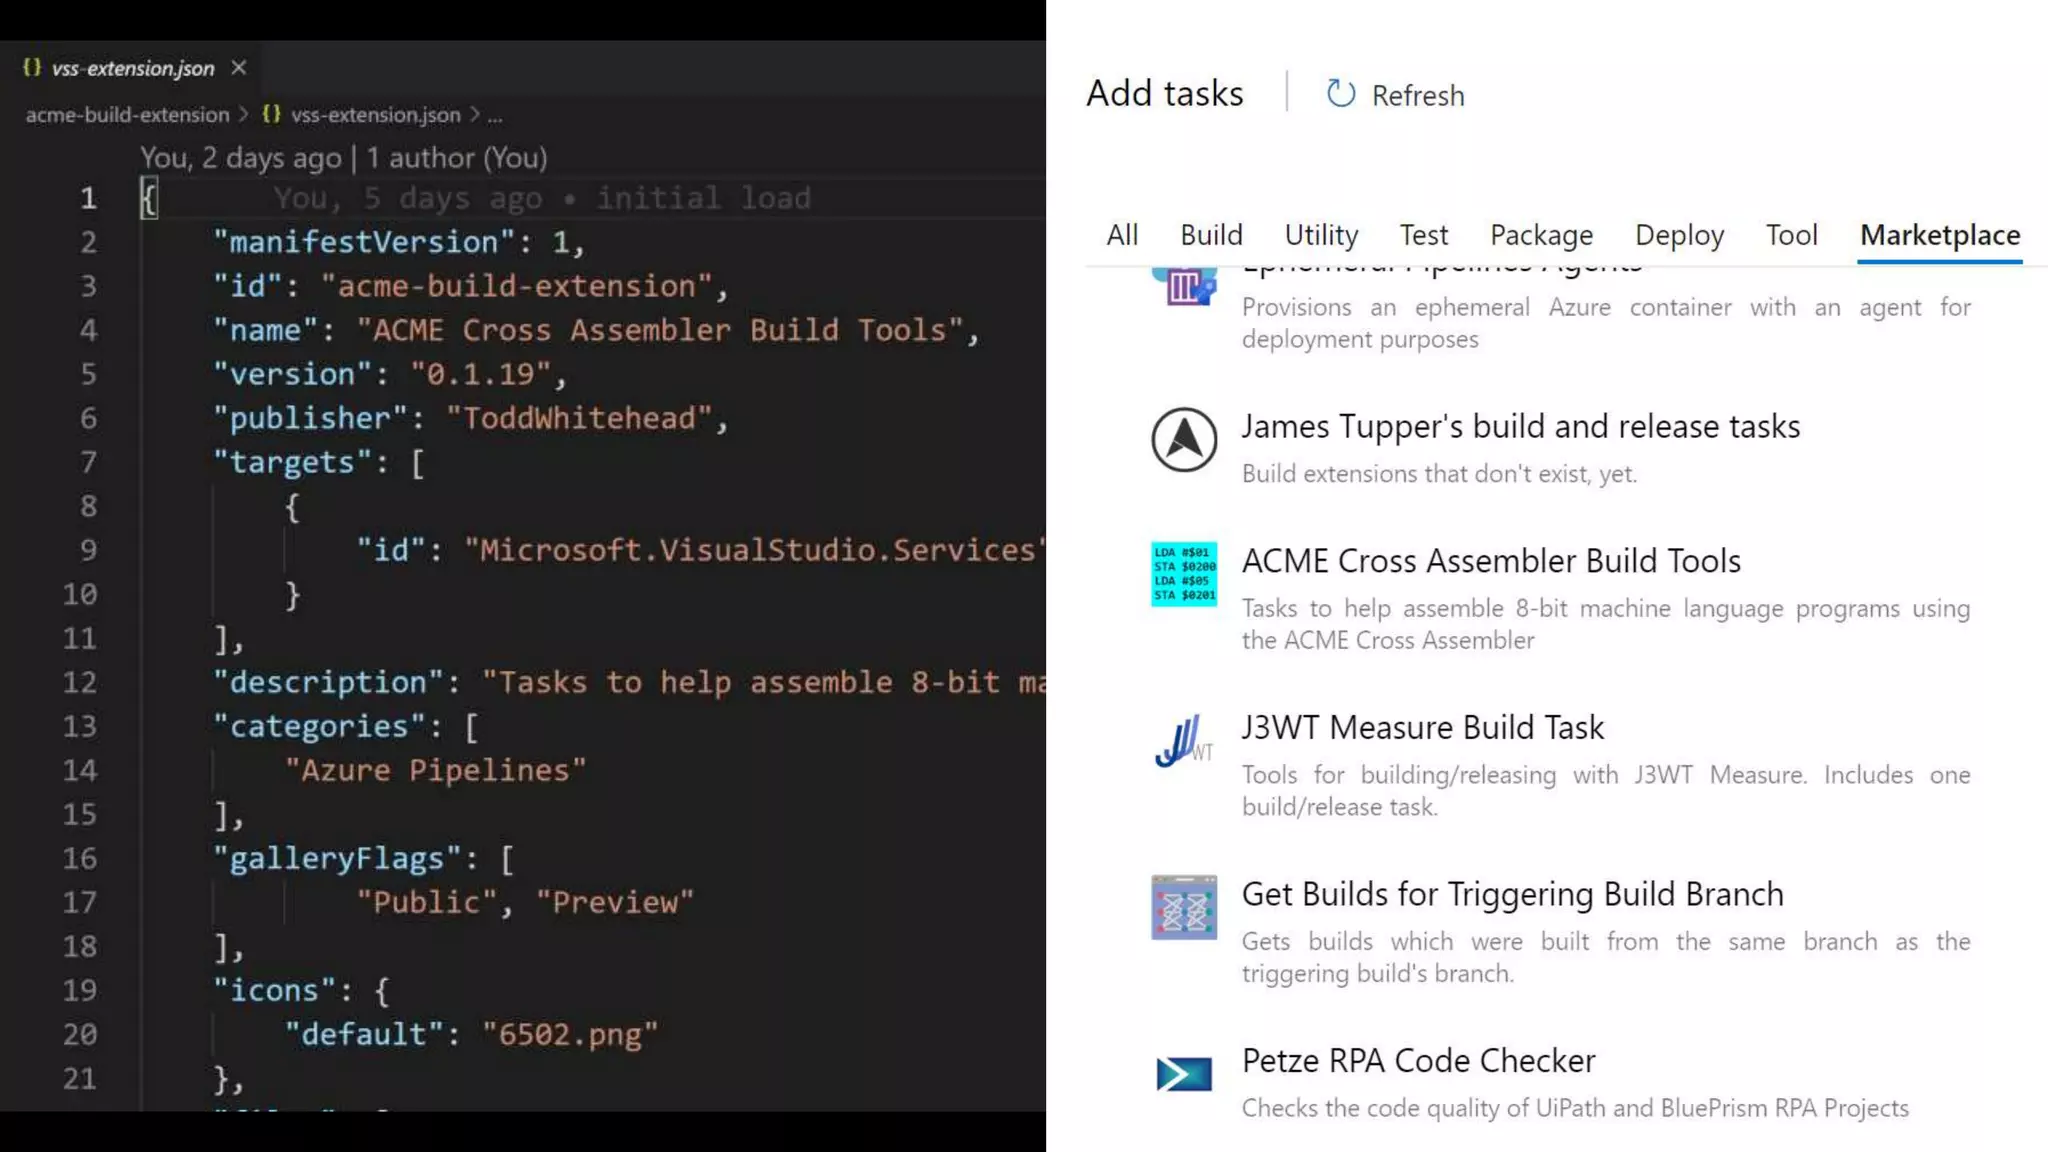The height and width of the screenshot is (1152, 2048).
Task: Select the Utility tasks tab
Action: [1321, 235]
